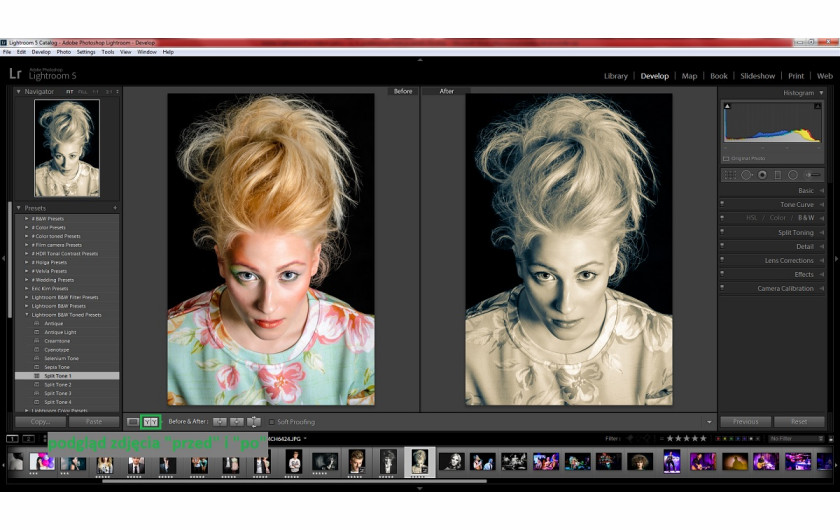Apply the Sepia Tone preset
The width and height of the screenshot is (840, 530).
57,367
